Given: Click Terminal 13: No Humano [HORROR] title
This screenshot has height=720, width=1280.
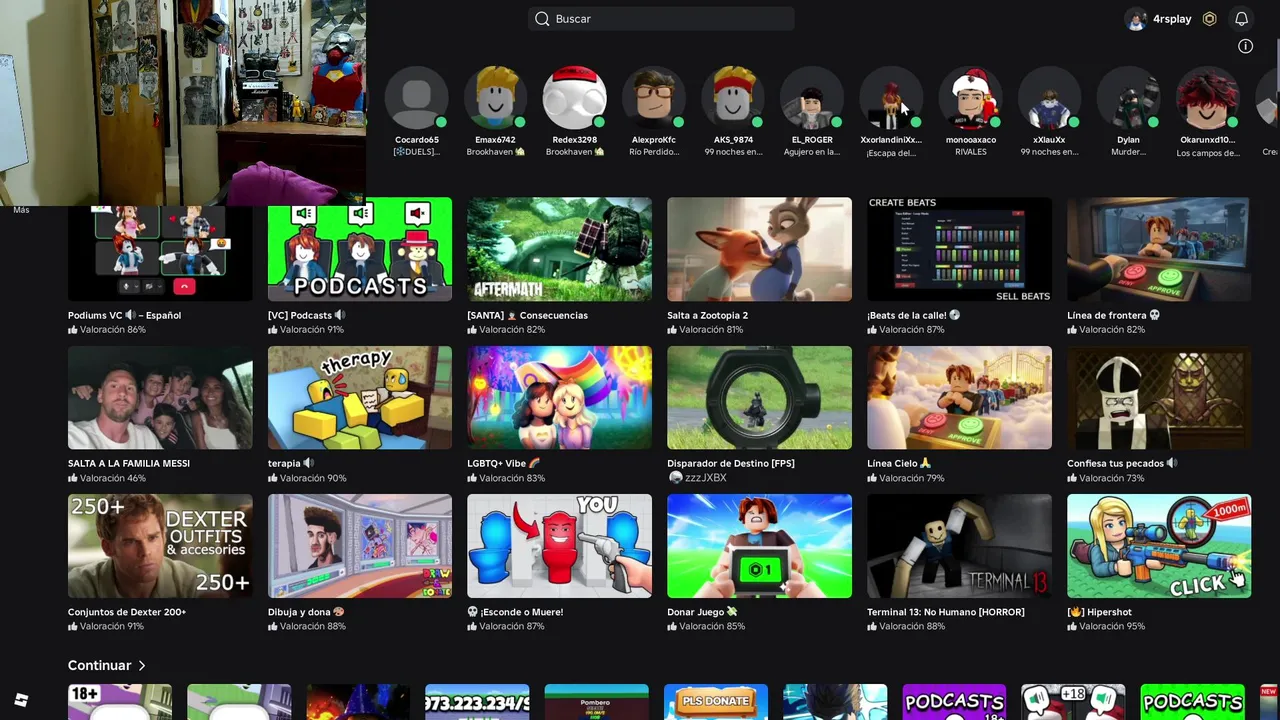Looking at the screenshot, I should click(945, 612).
